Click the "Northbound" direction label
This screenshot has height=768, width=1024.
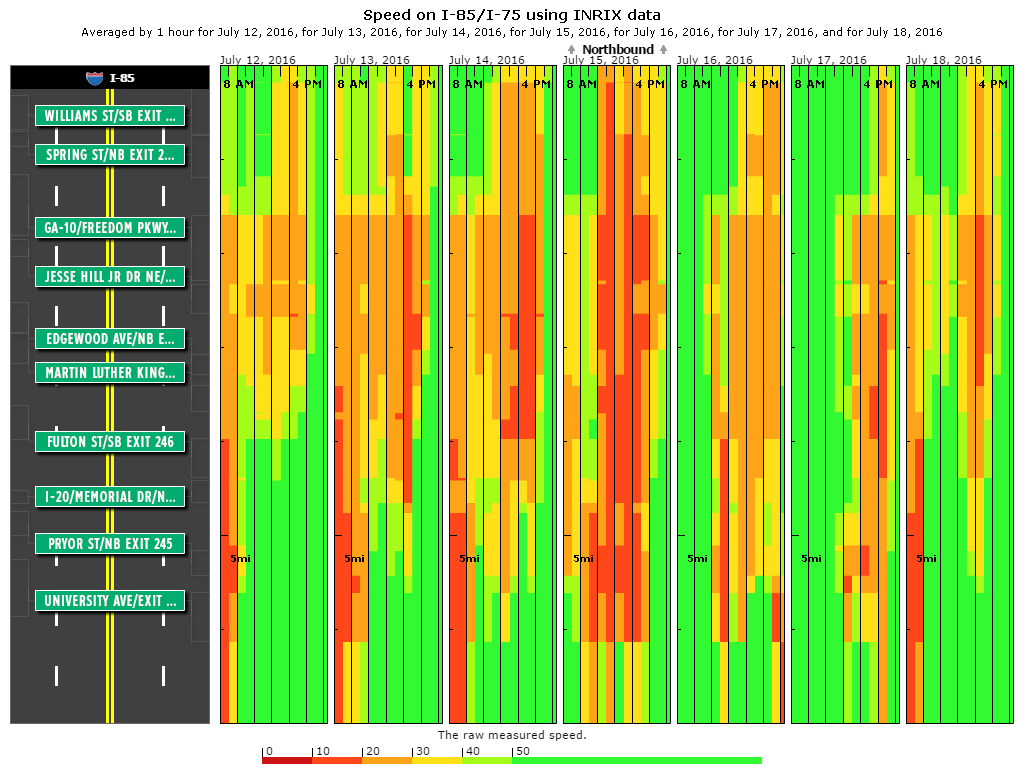pos(618,50)
